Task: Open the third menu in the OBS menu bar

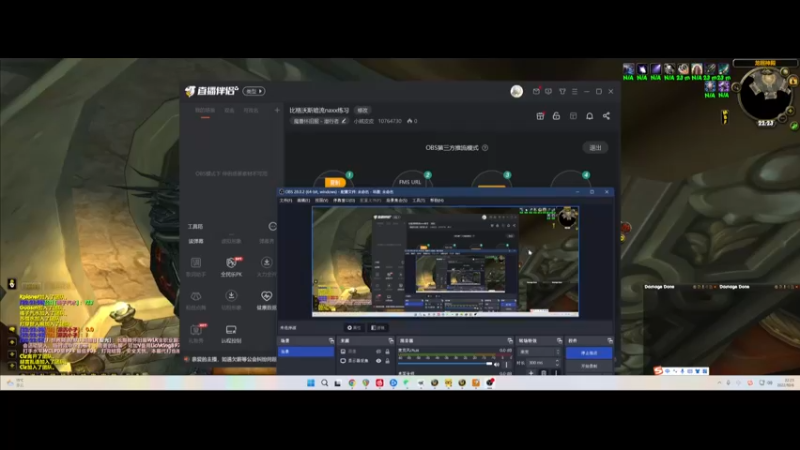Action: (x=321, y=201)
